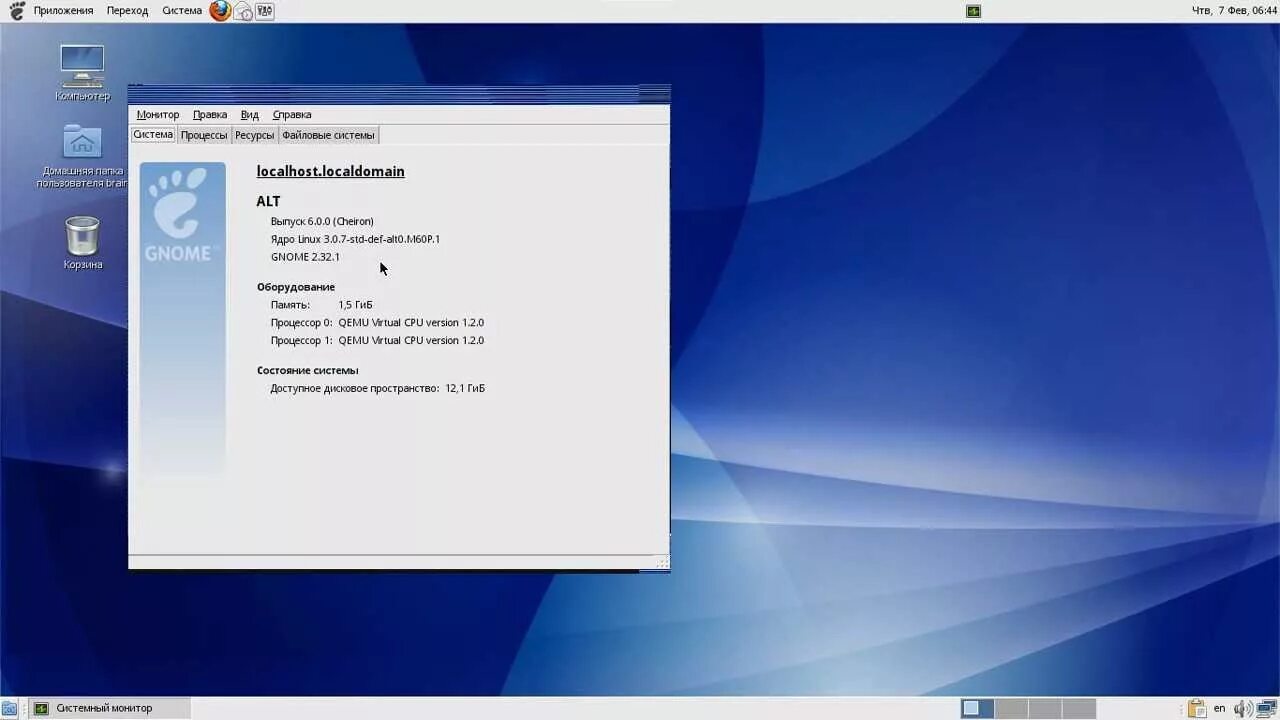Open the Справка menu
1280x720 pixels.
click(292, 115)
